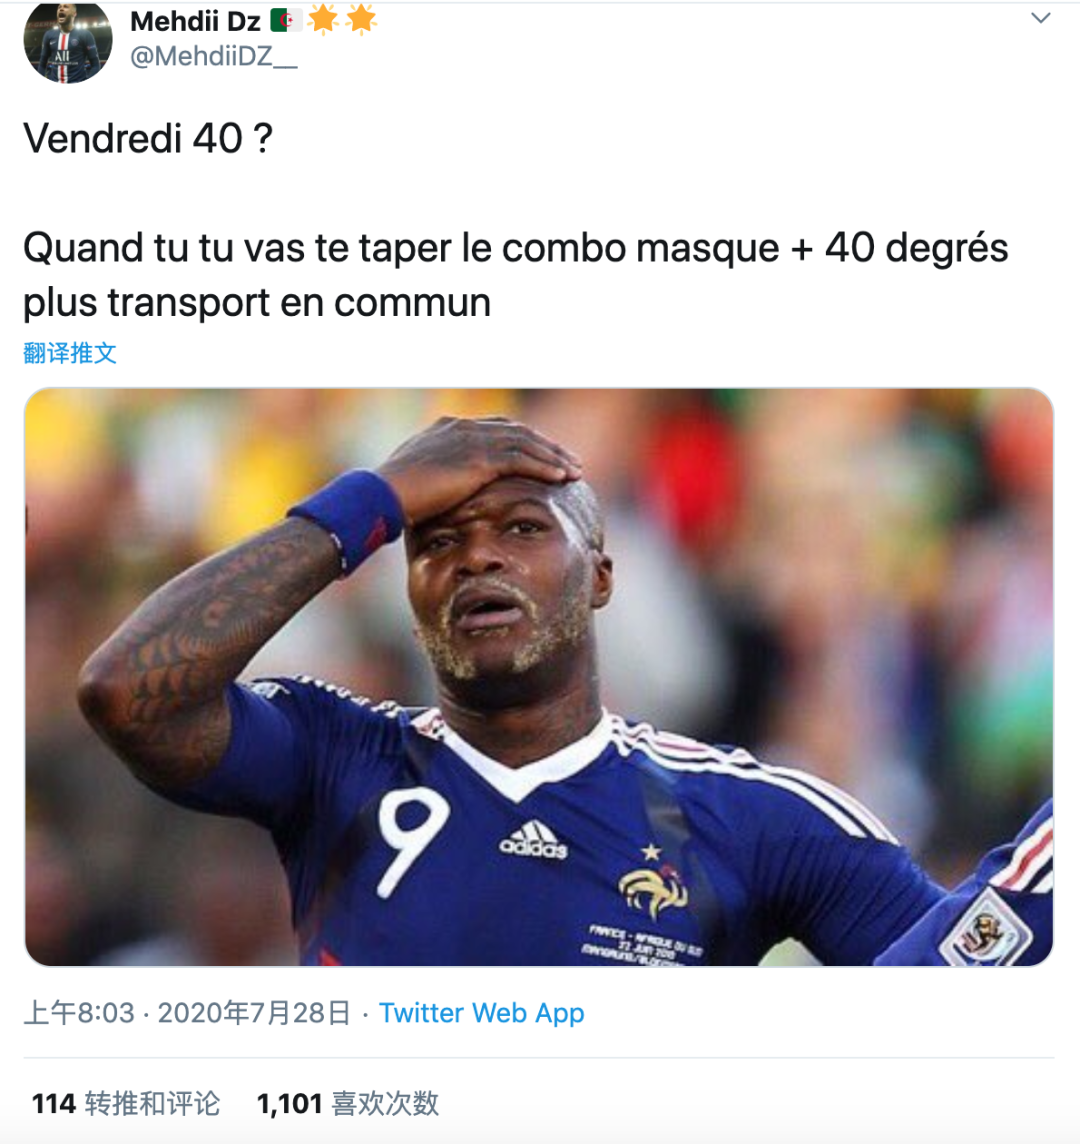
Task: Click the tweet text starting 'Quand tu tu vas'
Action: pyautogui.click(x=515, y=275)
